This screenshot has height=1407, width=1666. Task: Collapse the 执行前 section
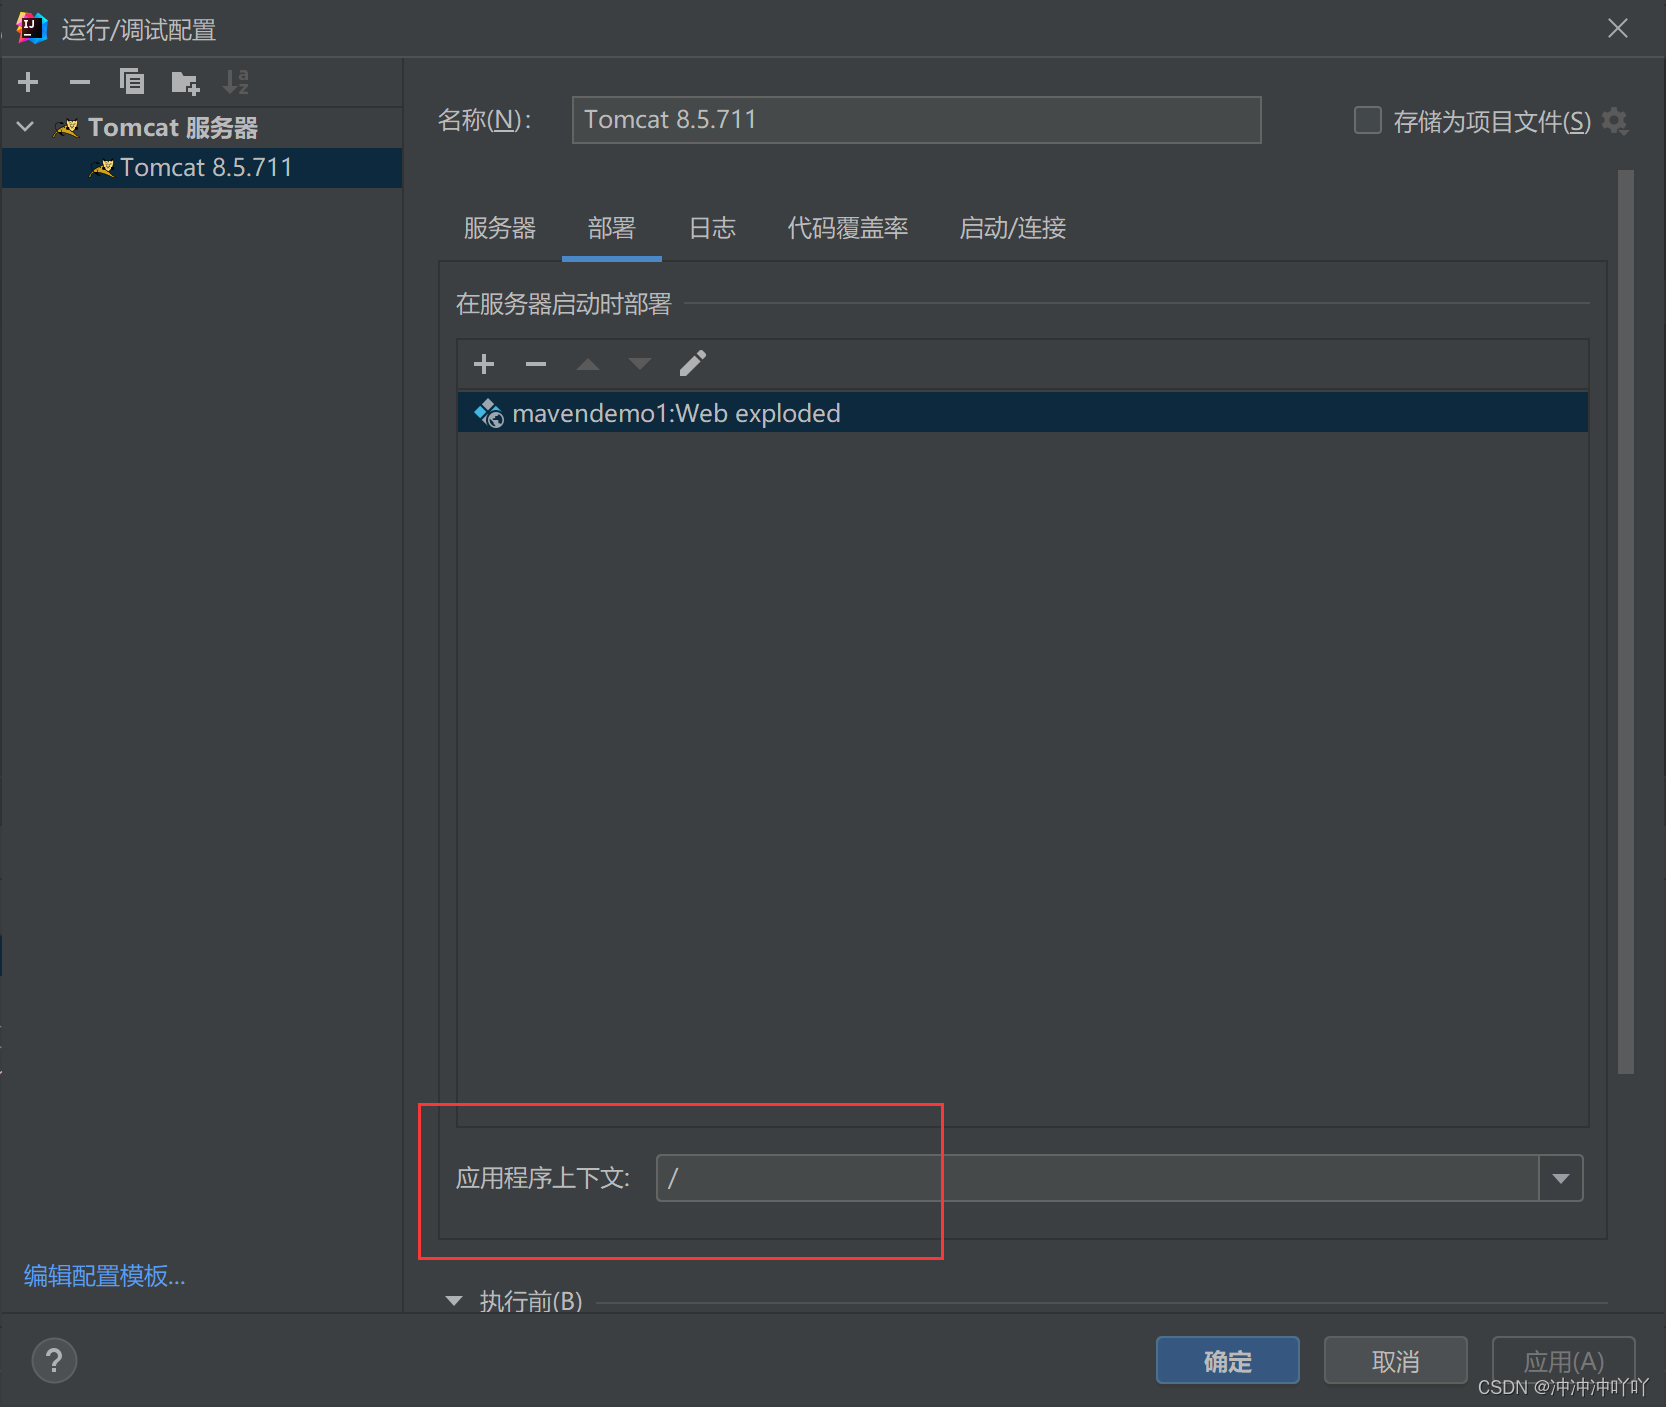pyautogui.click(x=454, y=1301)
